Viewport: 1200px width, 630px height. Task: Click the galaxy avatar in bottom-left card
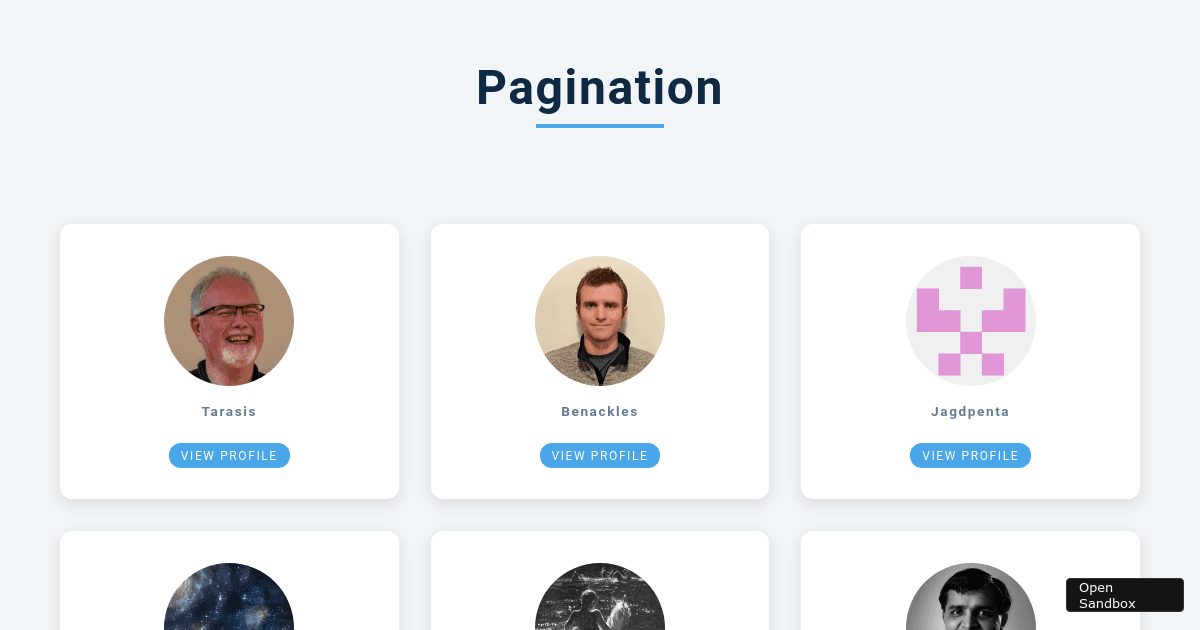tap(229, 598)
